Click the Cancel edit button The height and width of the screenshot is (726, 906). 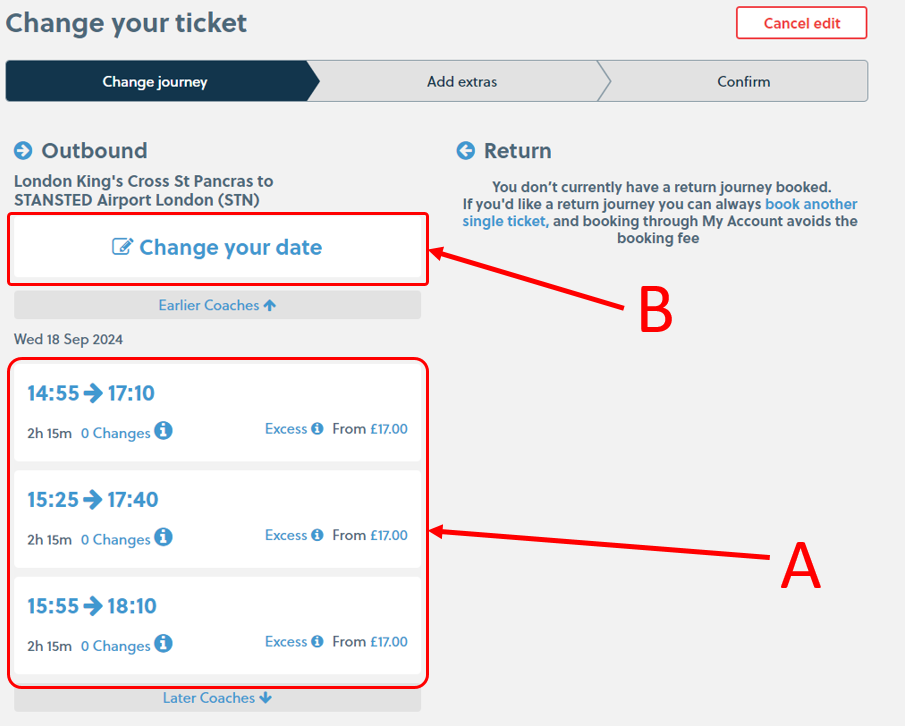click(800, 22)
